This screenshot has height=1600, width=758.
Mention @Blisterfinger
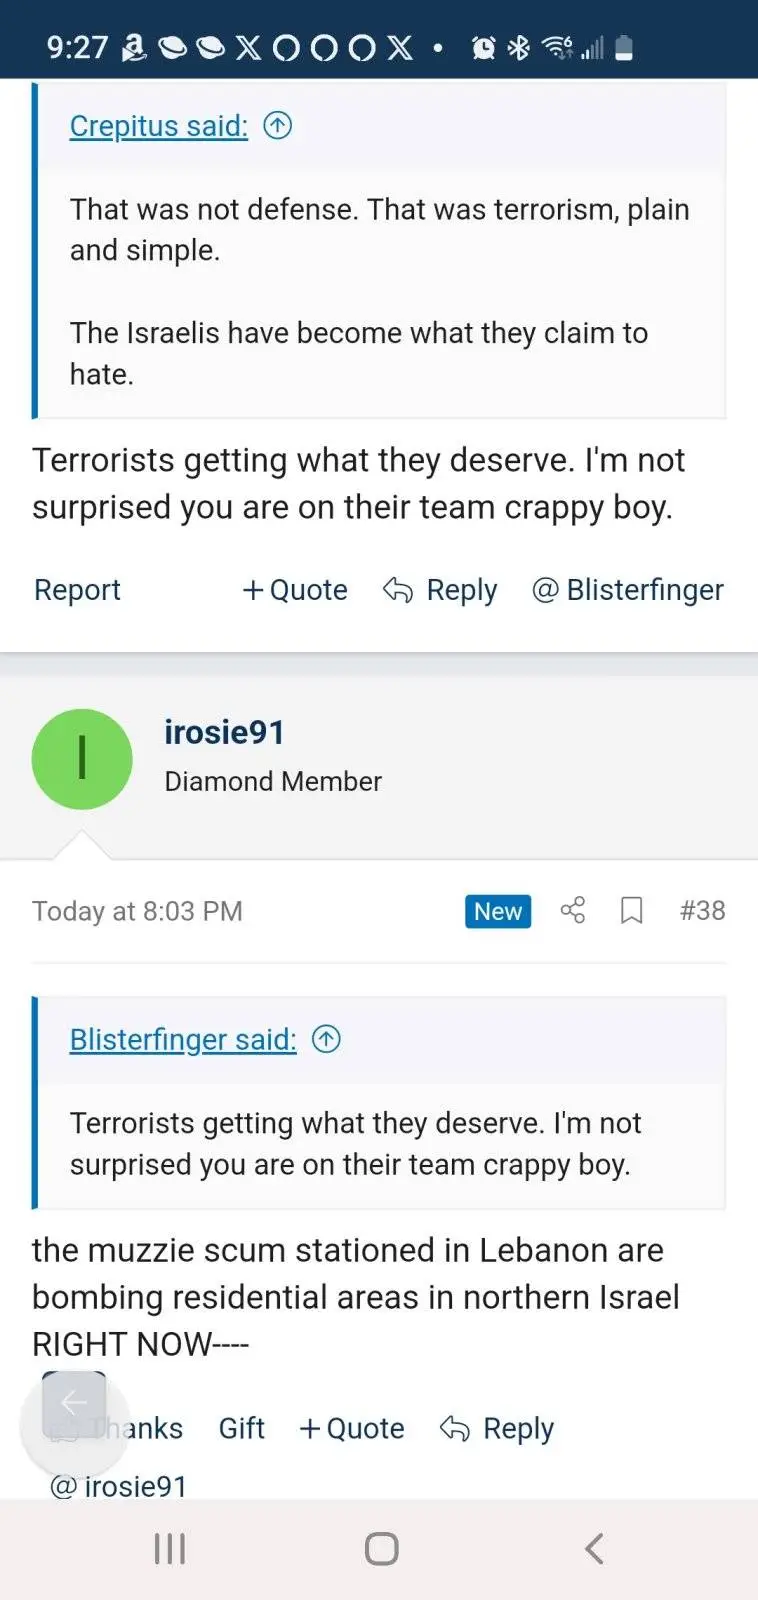[x=628, y=590]
